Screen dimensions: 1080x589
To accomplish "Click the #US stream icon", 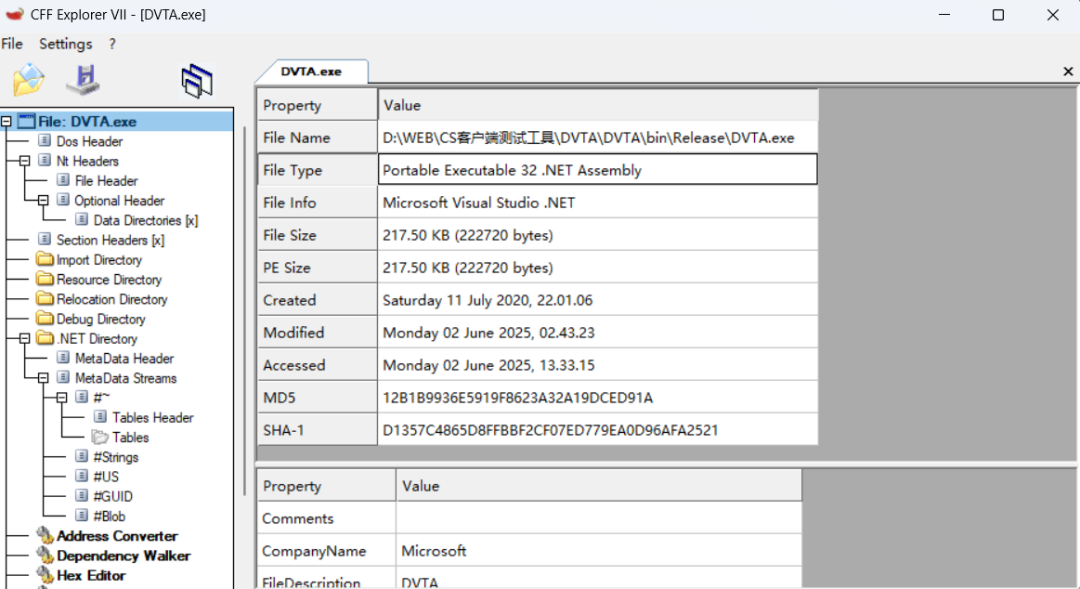I will [x=82, y=476].
